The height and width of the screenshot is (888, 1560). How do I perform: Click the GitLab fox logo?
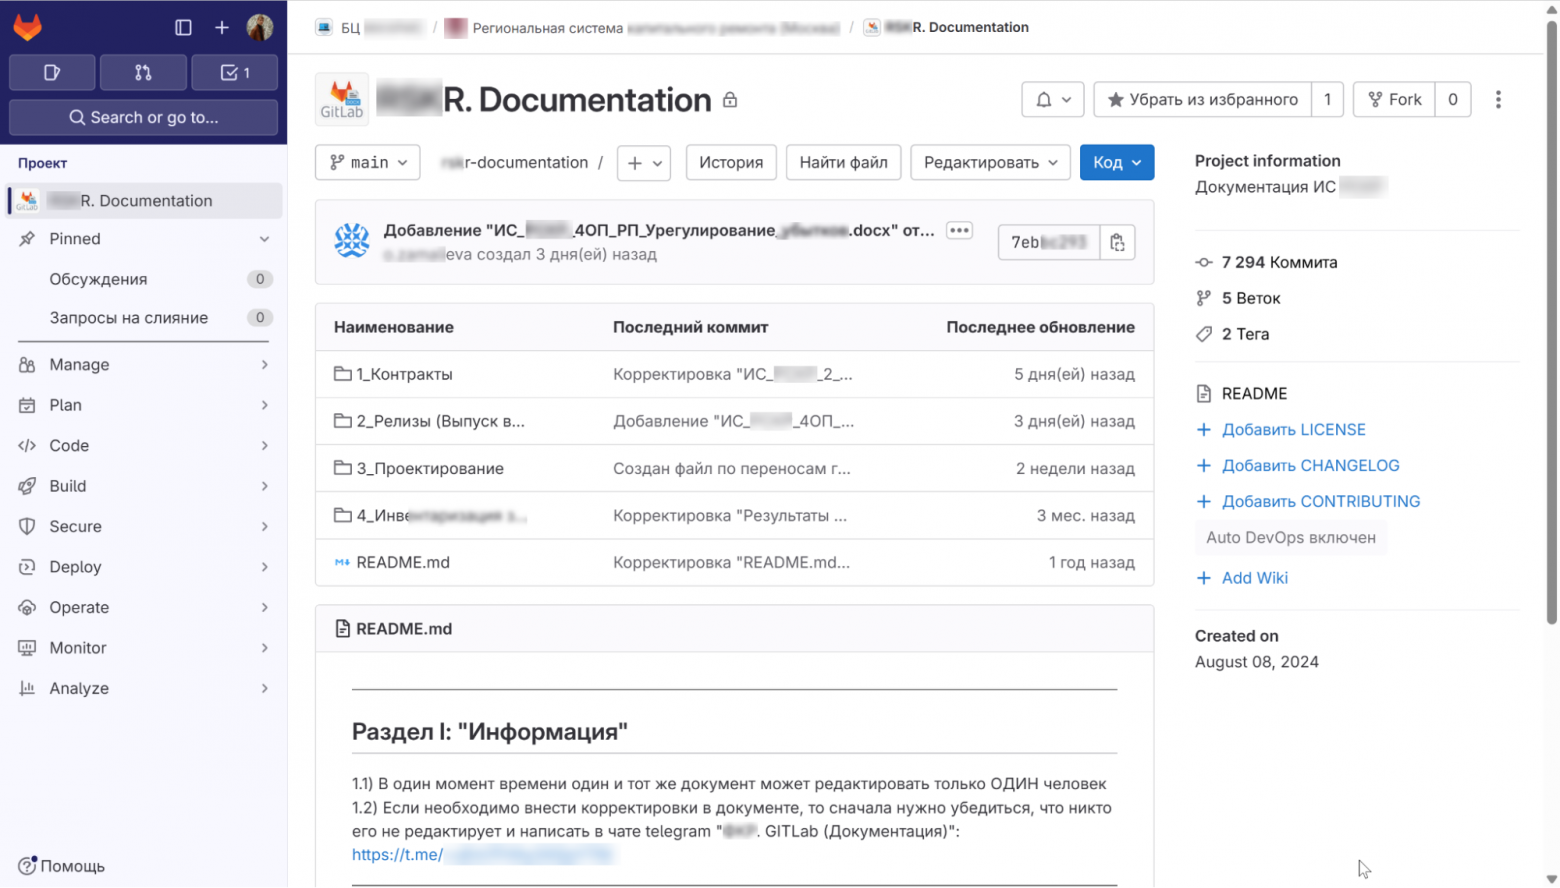[x=27, y=27]
